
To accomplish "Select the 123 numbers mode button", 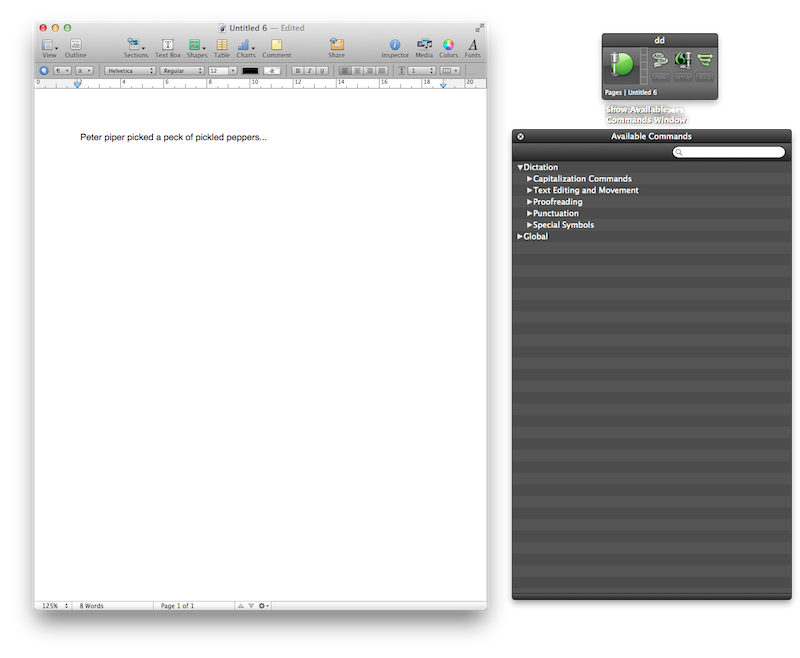I will click(x=705, y=77).
